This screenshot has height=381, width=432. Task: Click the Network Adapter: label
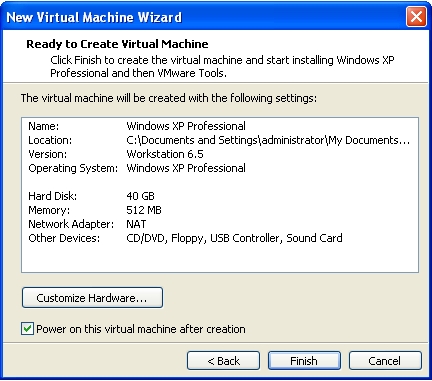(71, 224)
